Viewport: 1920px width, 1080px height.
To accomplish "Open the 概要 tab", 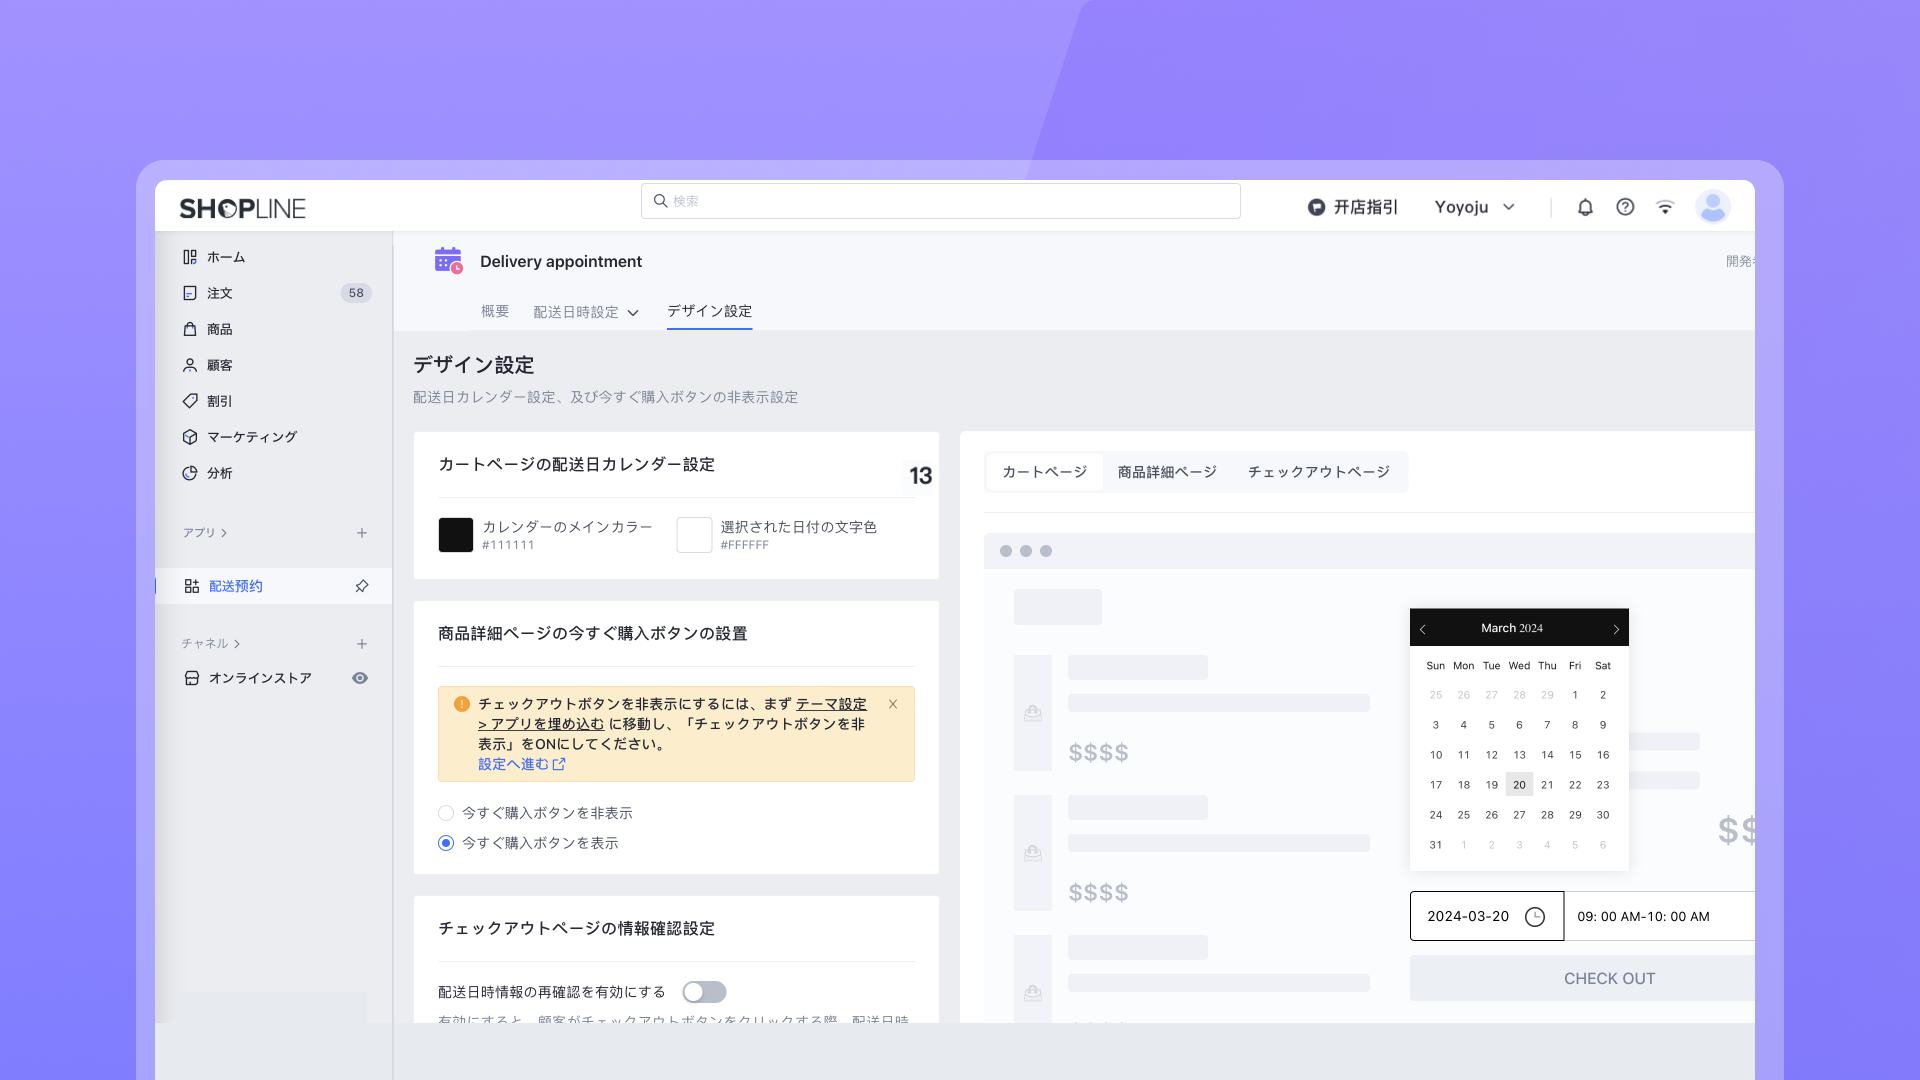I will point(495,312).
